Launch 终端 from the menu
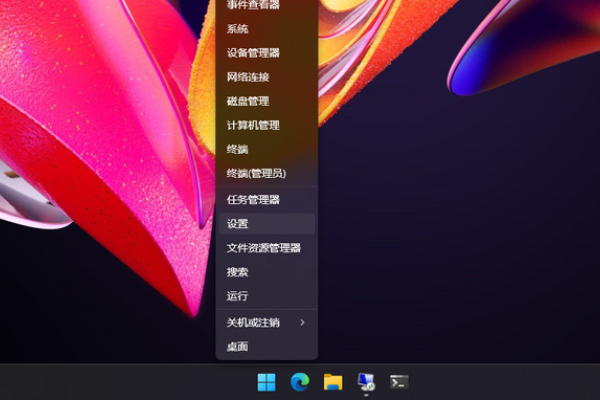 click(x=267, y=149)
